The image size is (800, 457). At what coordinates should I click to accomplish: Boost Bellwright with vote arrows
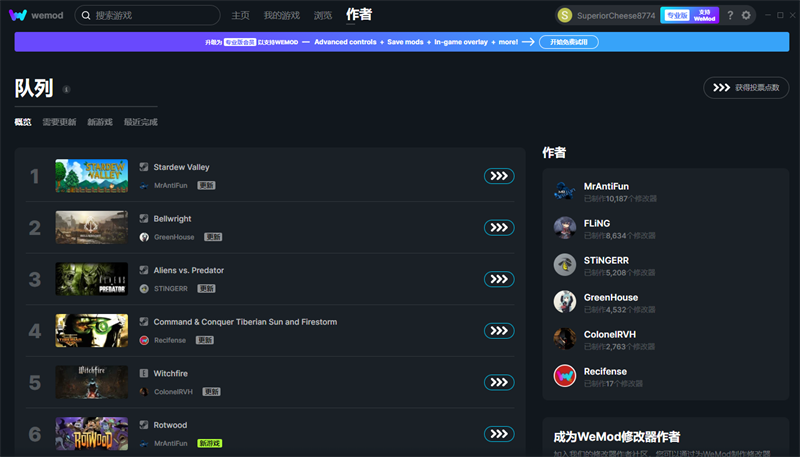[x=499, y=227]
